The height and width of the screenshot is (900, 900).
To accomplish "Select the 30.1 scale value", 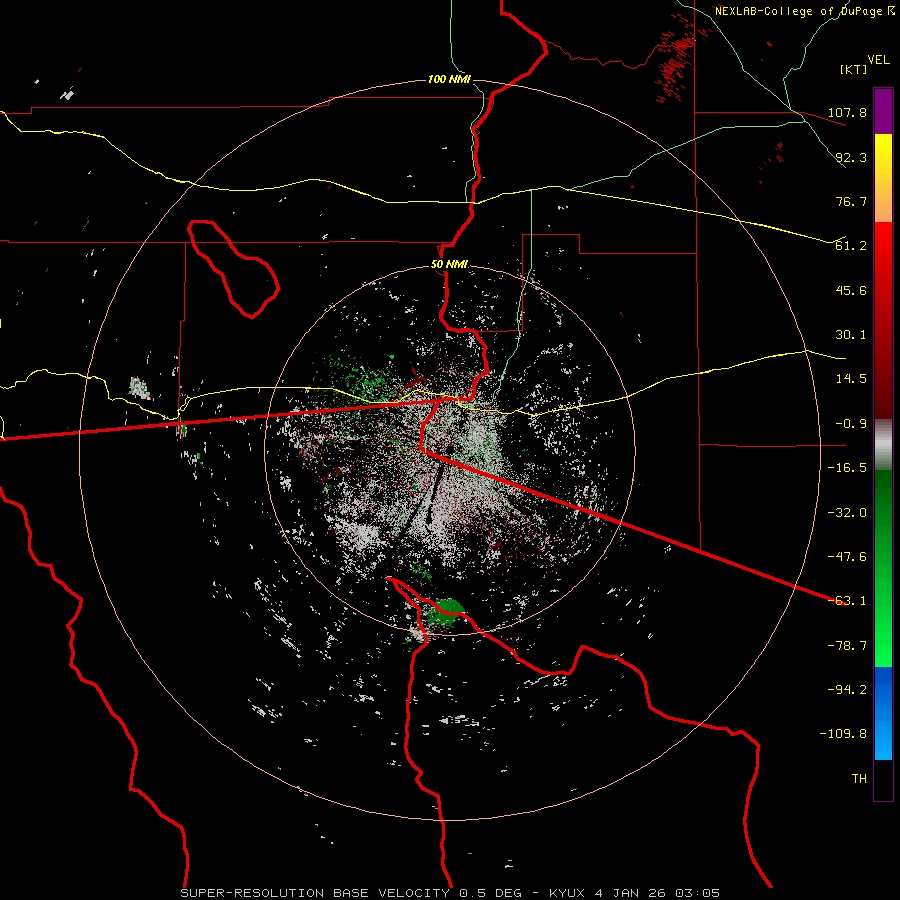I will [x=851, y=335].
